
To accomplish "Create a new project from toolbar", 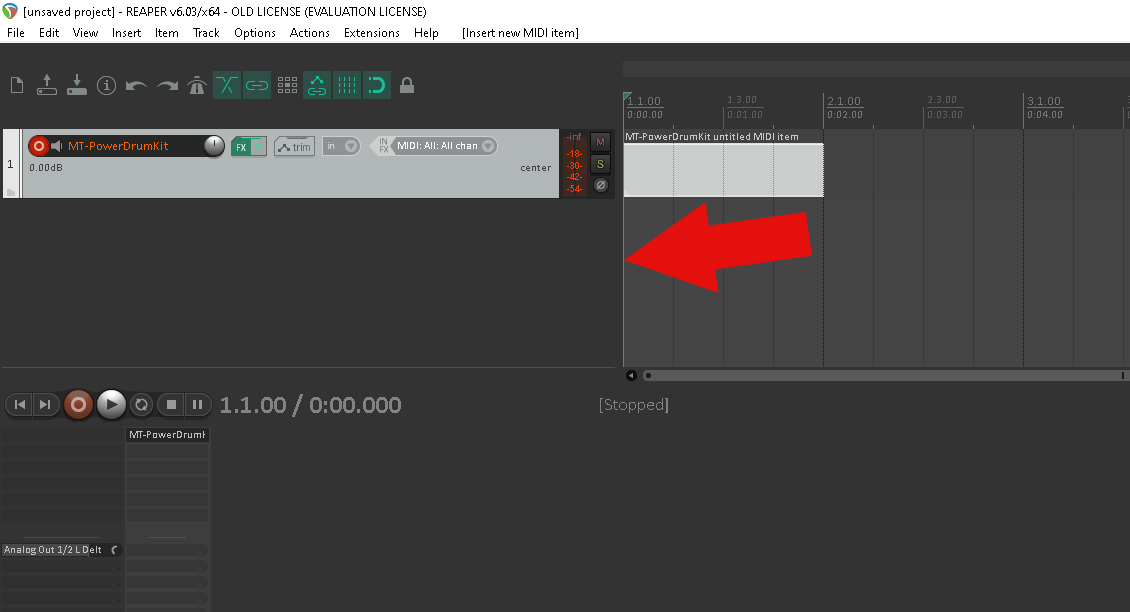I will (x=17, y=86).
